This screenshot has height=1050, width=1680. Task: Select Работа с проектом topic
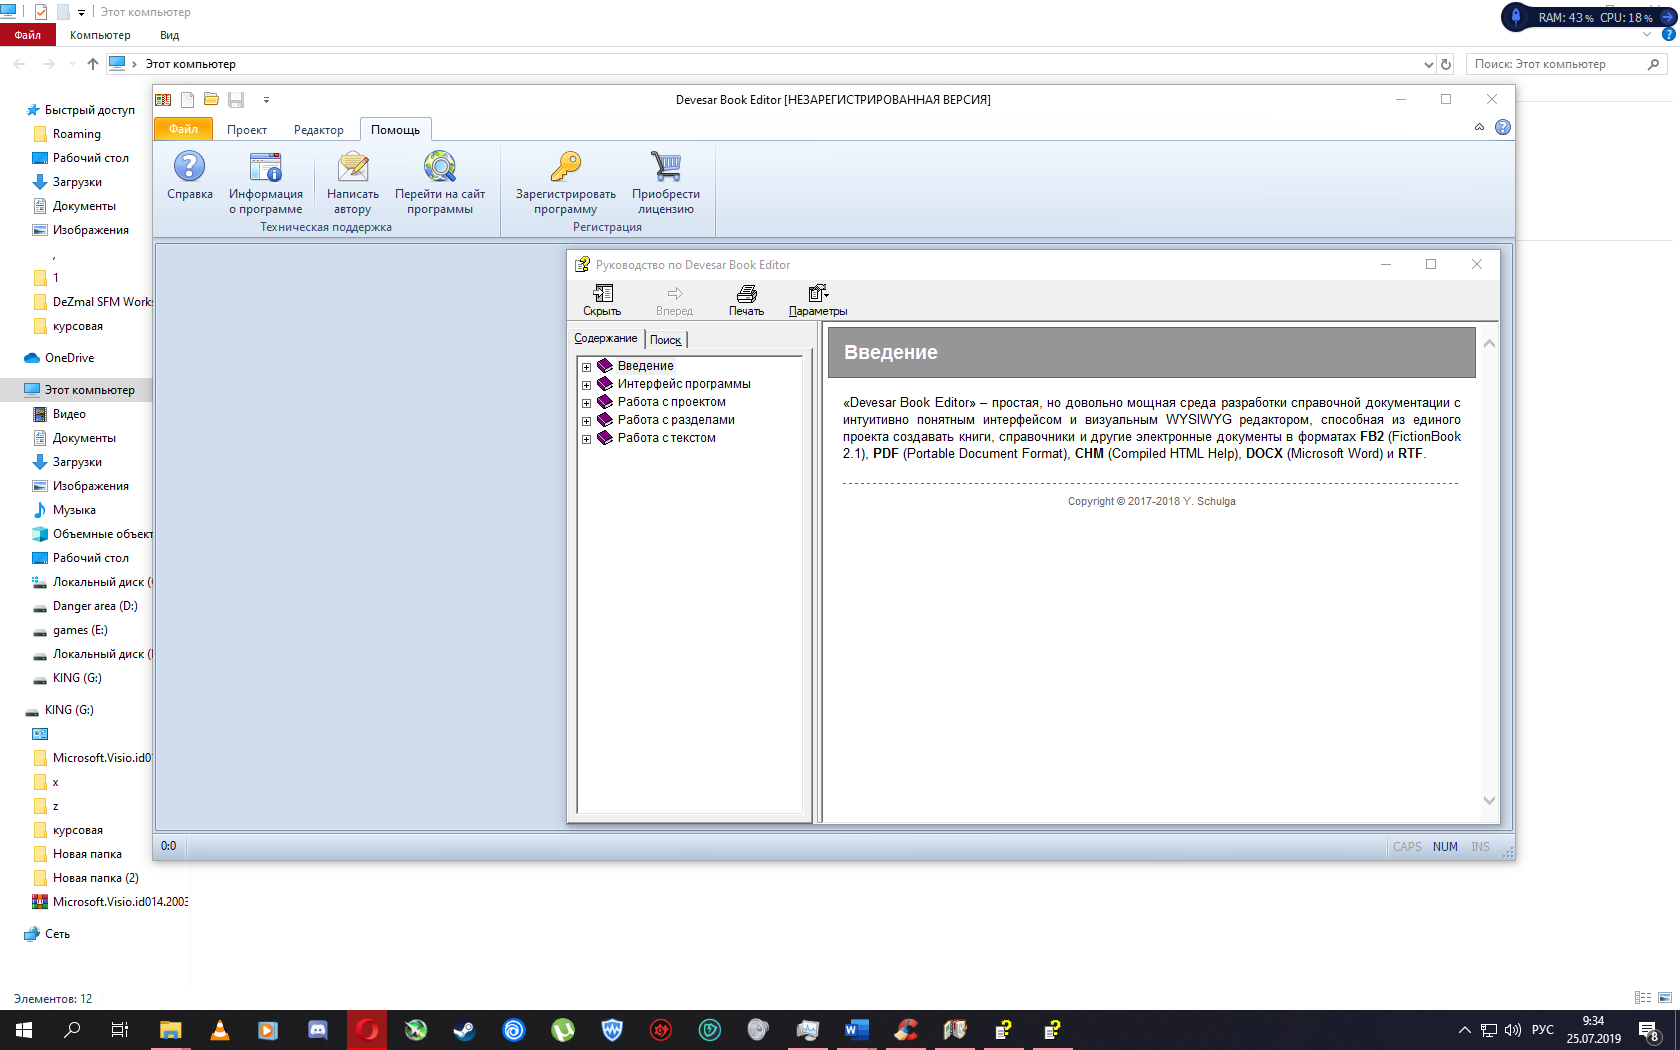(x=672, y=402)
